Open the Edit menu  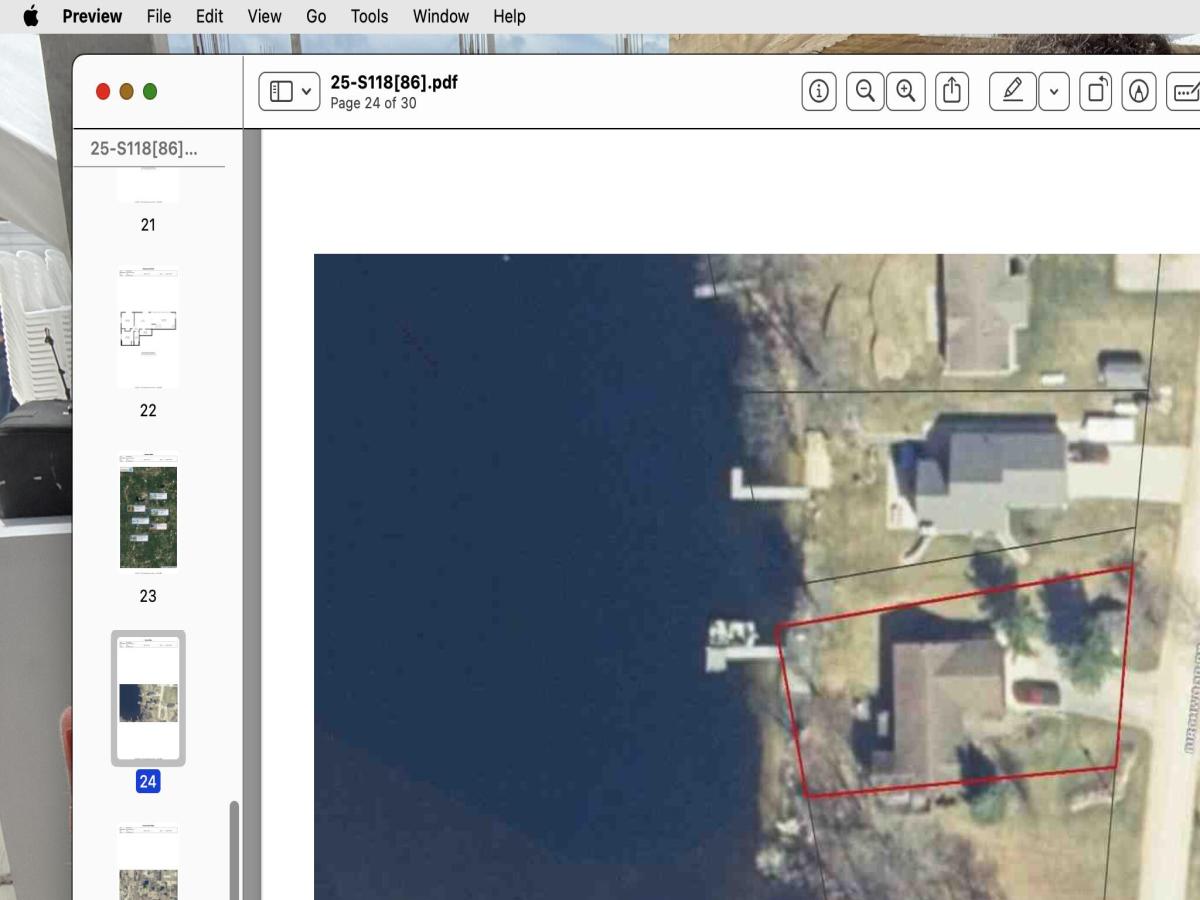coord(210,16)
